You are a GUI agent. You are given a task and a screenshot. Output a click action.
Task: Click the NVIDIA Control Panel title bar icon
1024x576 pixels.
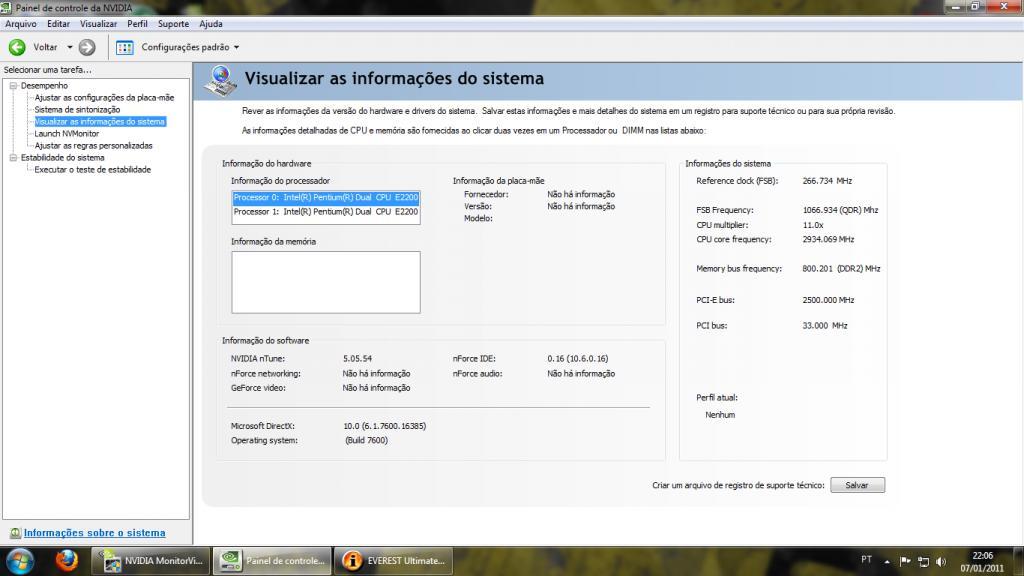click(x=6, y=8)
